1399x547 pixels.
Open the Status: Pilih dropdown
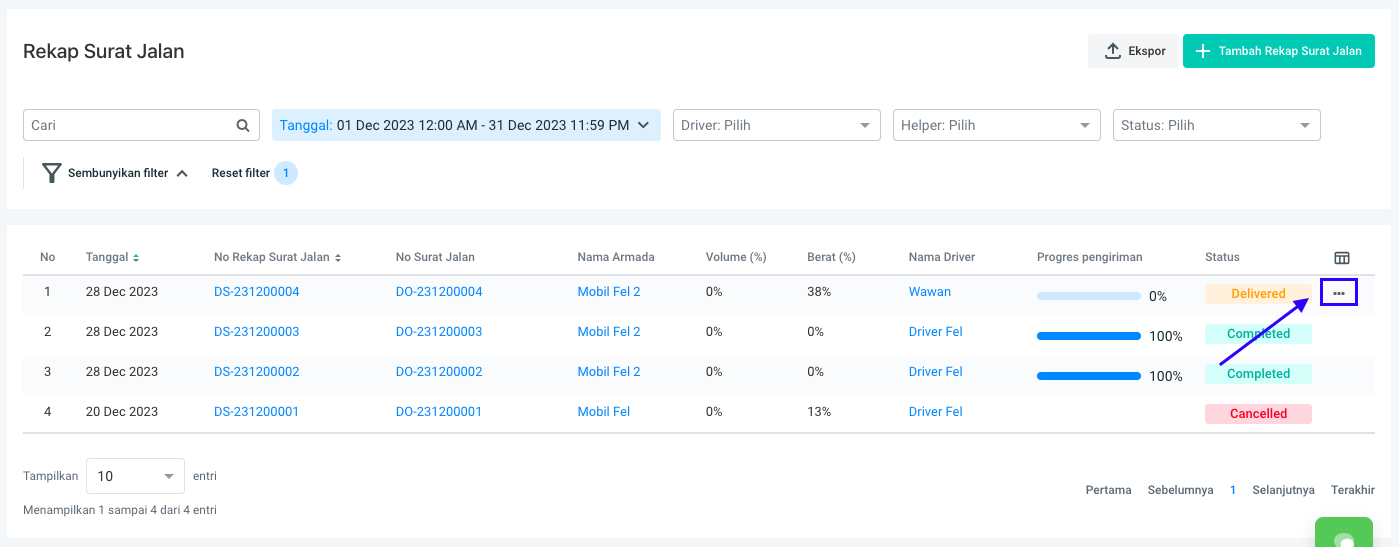[x=1216, y=125]
